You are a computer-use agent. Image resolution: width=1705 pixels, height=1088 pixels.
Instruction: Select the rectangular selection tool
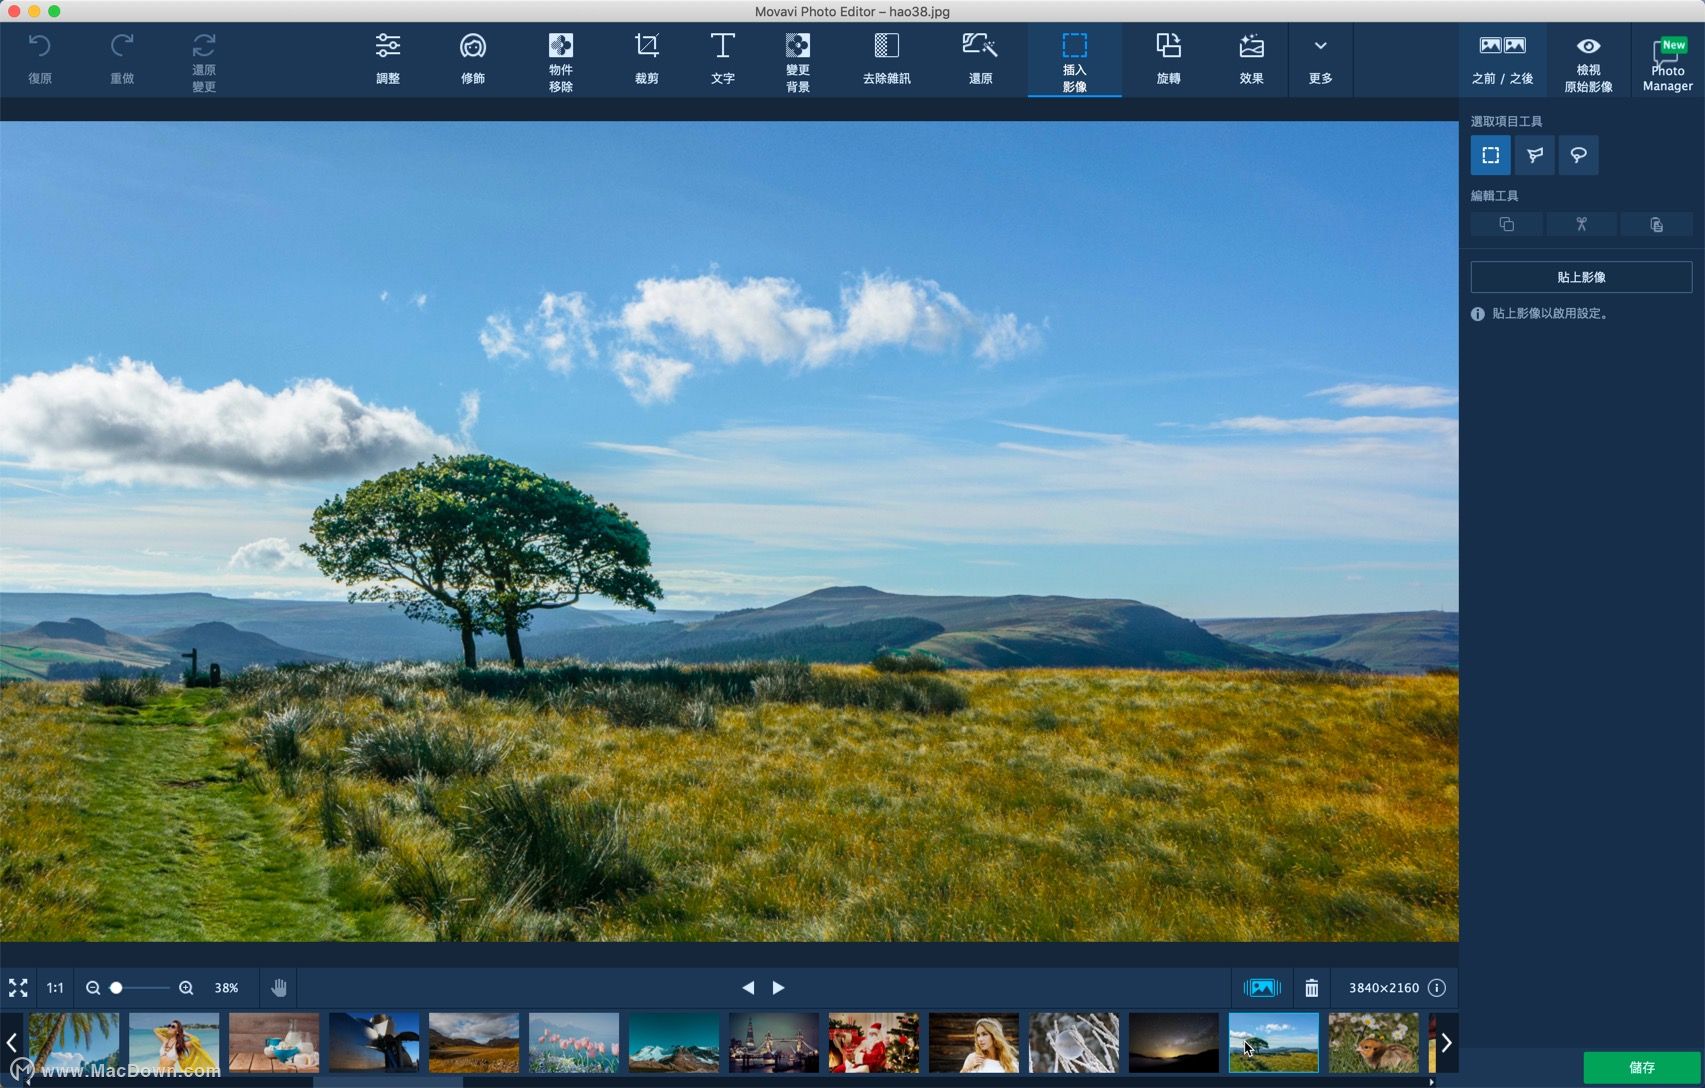click(1490, 155)
